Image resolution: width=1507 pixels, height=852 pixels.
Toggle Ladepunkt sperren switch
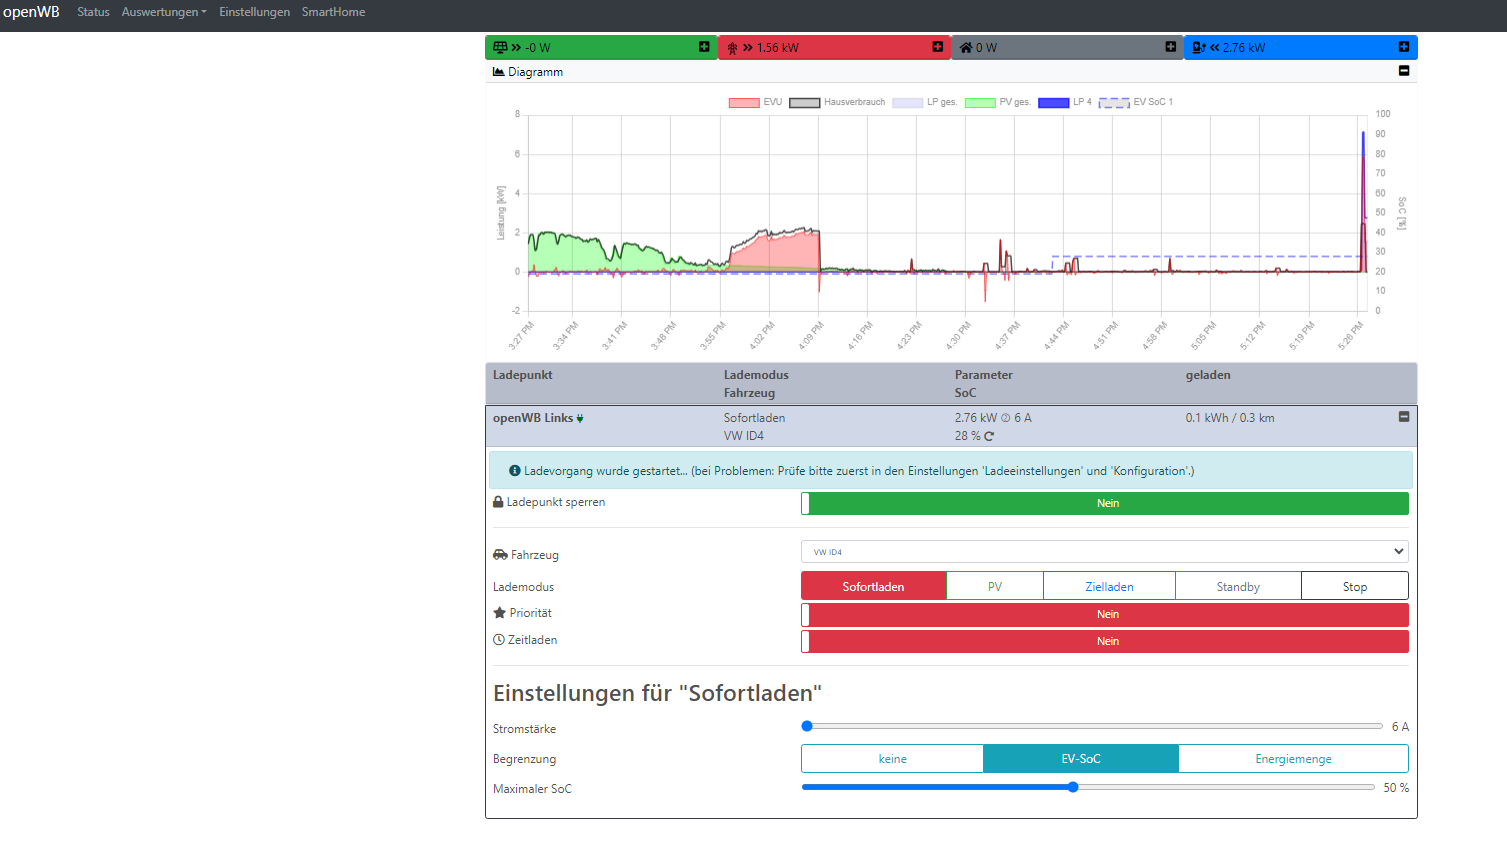click(x=1104, y=503)
